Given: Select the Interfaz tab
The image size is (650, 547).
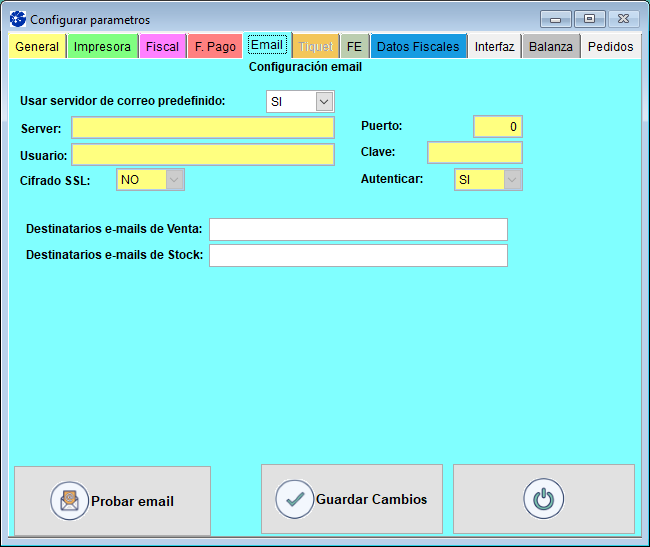Looking at the screenshot, I should click(x=495, y=46).
